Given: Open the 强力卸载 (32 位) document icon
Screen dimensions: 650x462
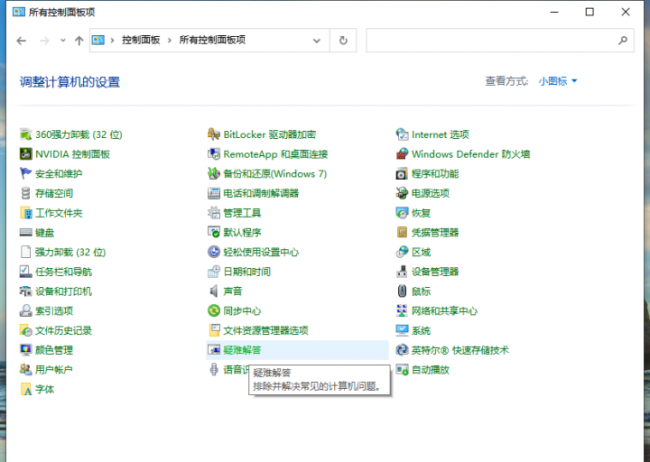Looking at the screenshot, I should point(26,252).
